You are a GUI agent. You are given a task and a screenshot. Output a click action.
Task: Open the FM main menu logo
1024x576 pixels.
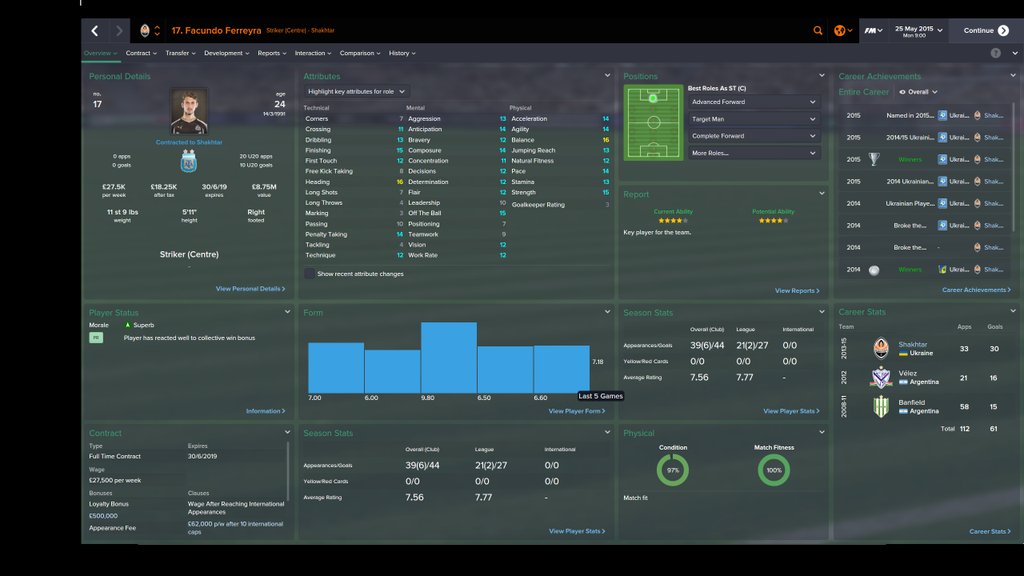click(x=873, y=31)
